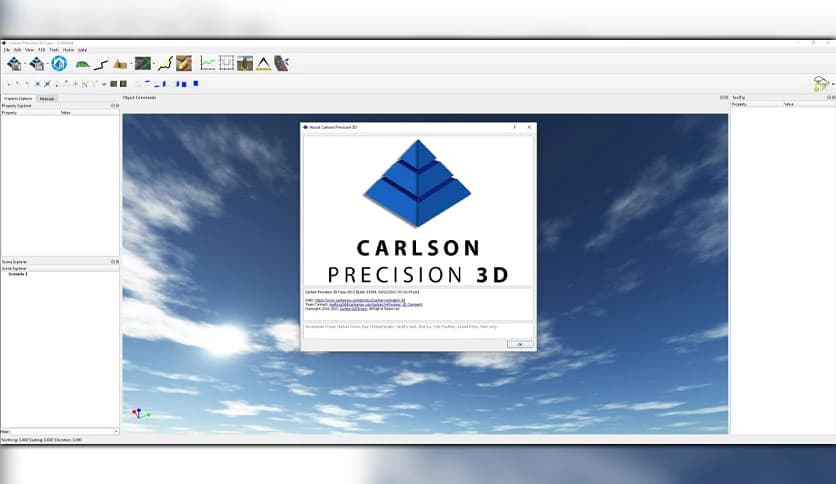Open dropdown arrow after dark green terrain icon
Screen dimensions: 836x484
click(154, 64)
